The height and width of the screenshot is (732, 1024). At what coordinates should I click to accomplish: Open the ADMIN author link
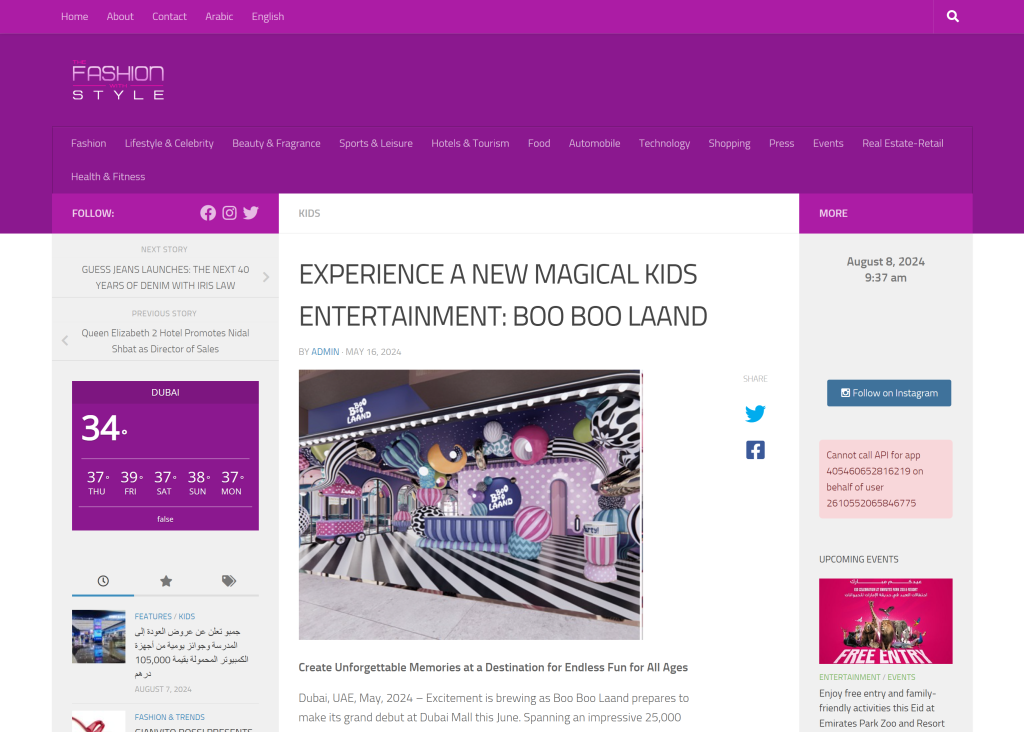coord(325,351)
